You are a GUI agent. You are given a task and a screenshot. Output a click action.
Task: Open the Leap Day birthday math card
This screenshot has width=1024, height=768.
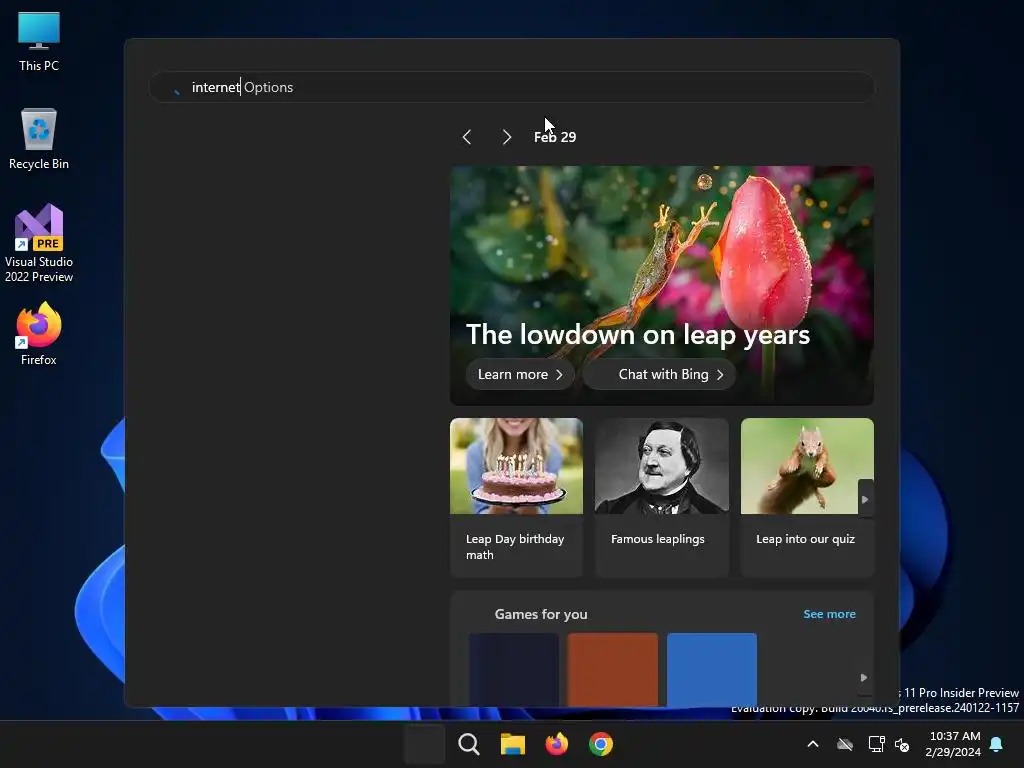point(516,498)
